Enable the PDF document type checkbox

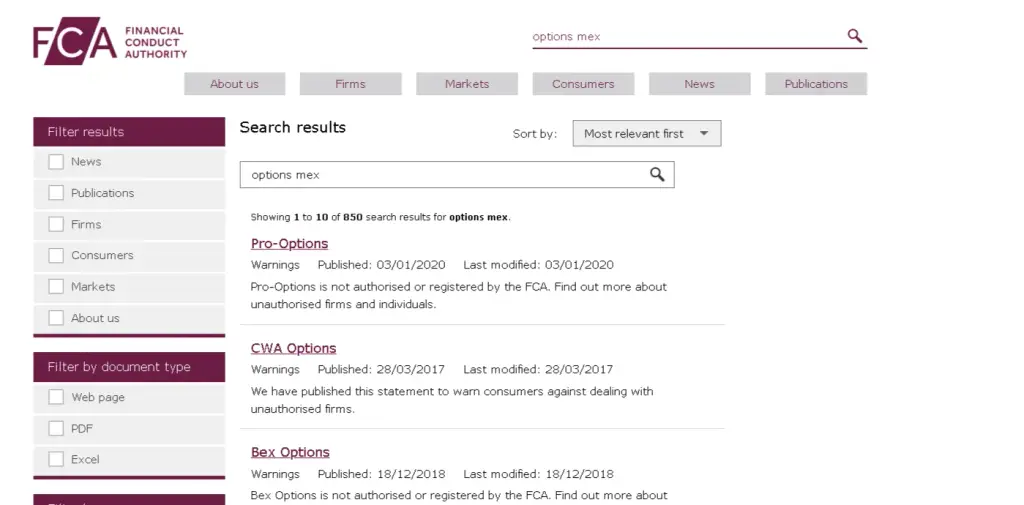(56, 429)
